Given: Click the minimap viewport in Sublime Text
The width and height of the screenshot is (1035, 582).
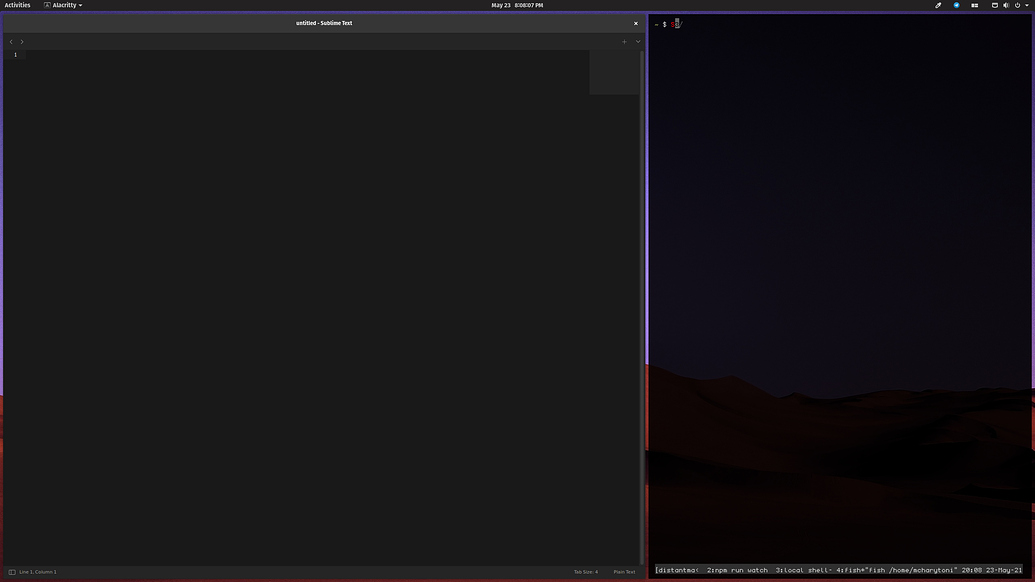Looking at the screenshot, I should [x=614, y=73].
